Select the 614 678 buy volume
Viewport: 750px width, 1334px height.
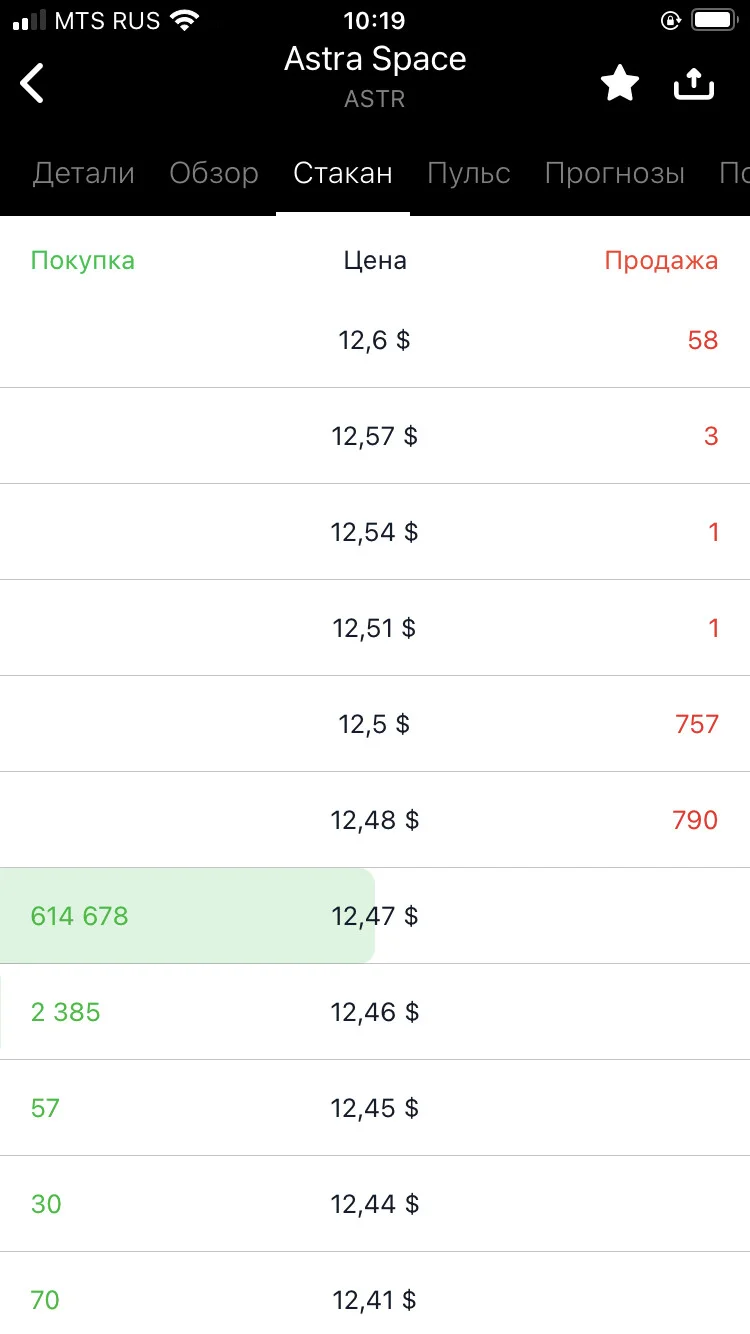[80, 916]
